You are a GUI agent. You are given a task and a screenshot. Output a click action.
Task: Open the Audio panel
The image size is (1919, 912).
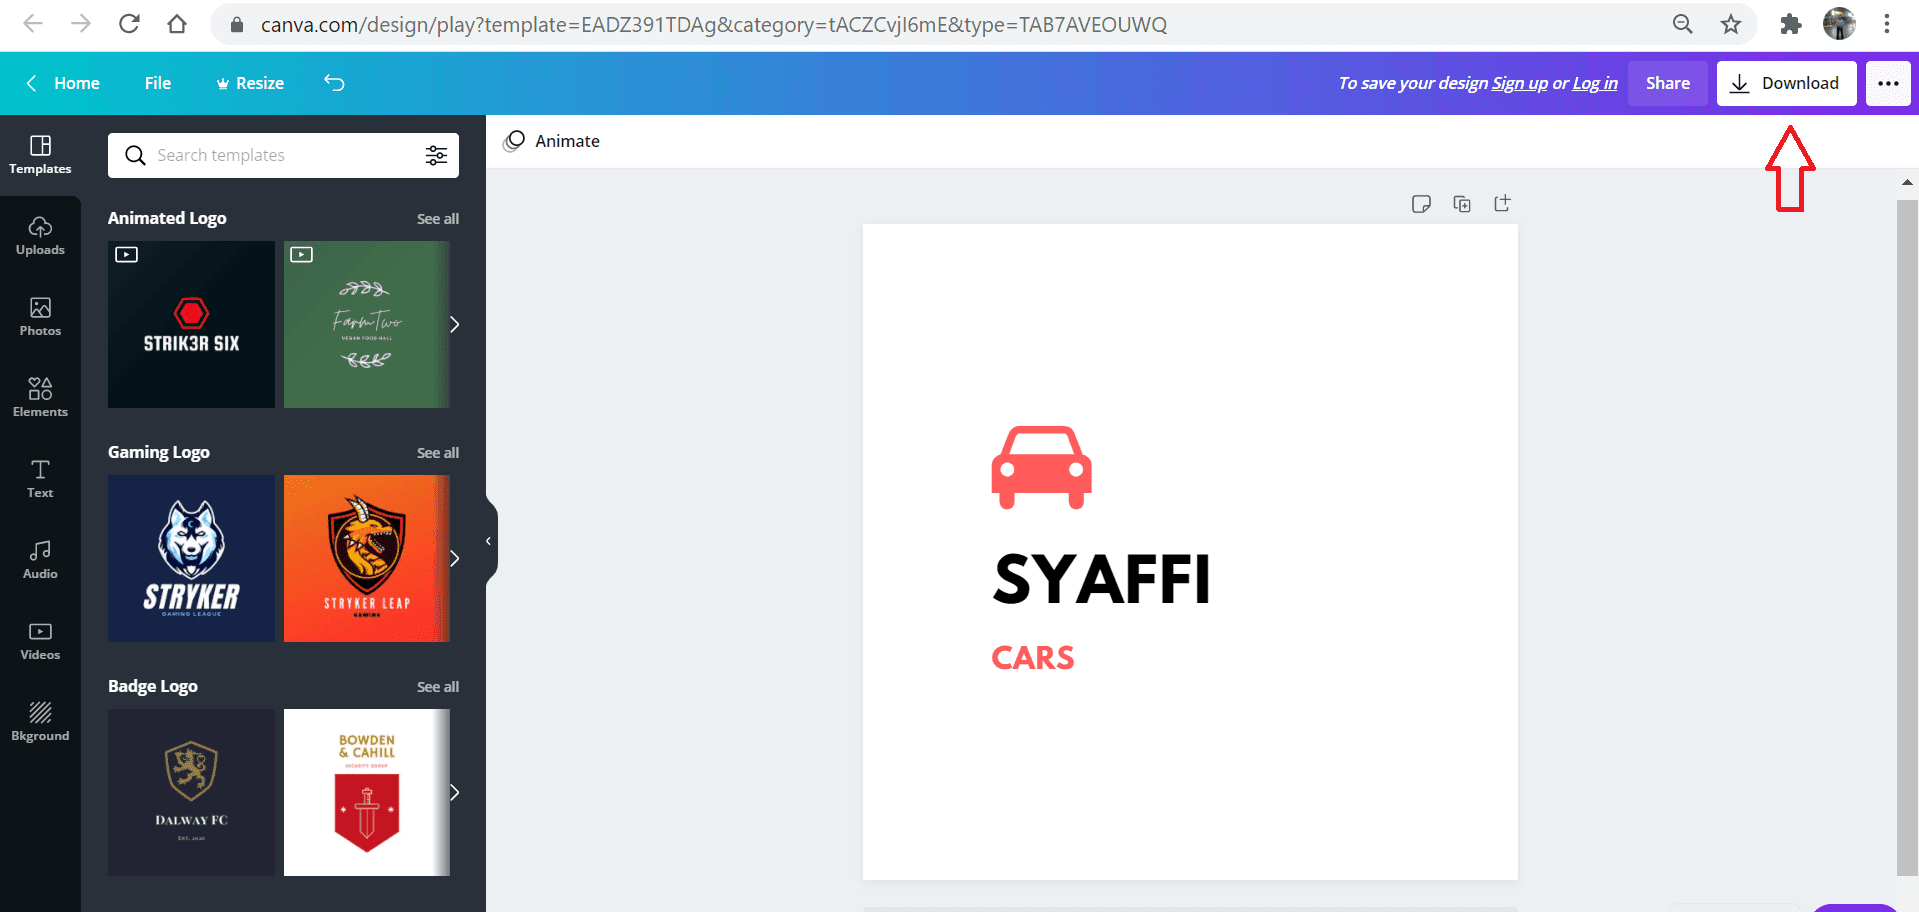point(40,557)
